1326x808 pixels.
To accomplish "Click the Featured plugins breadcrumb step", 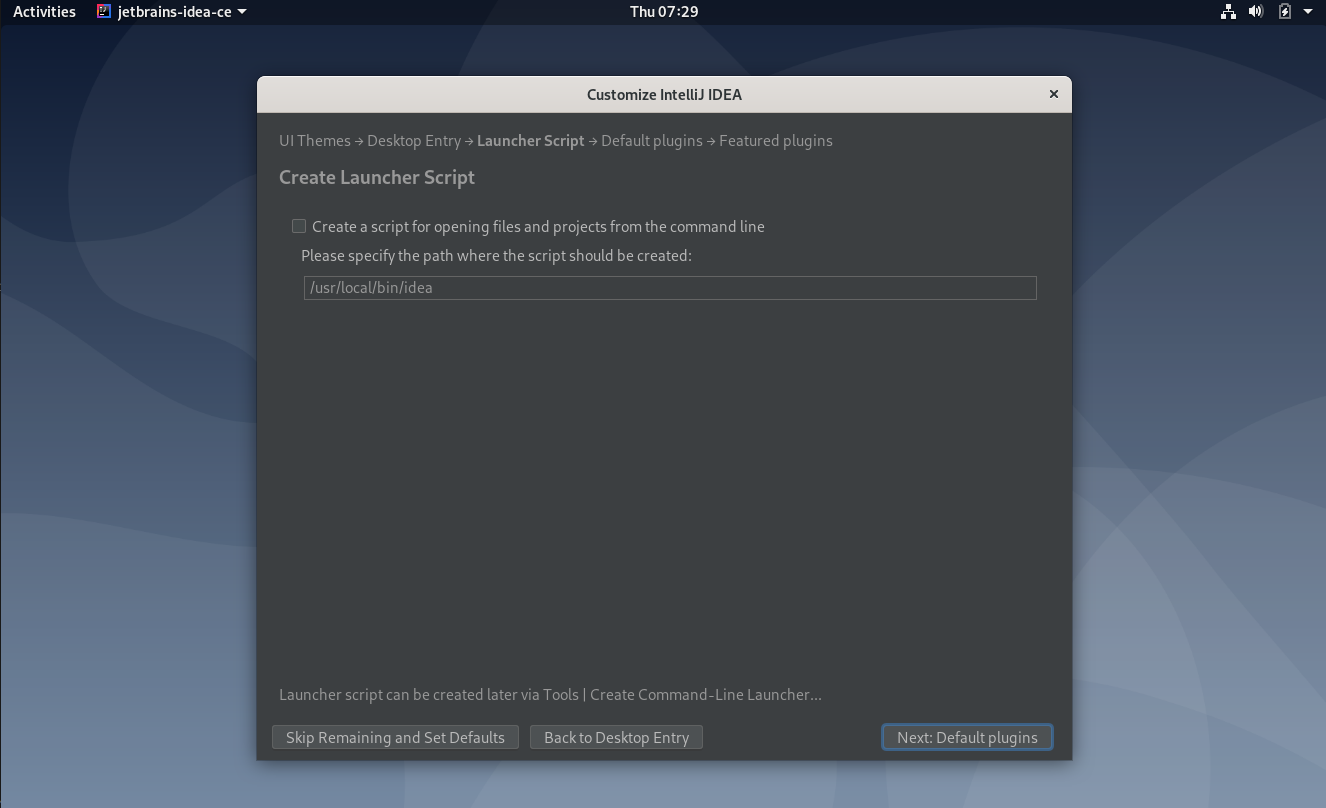I will click(776, 141).
